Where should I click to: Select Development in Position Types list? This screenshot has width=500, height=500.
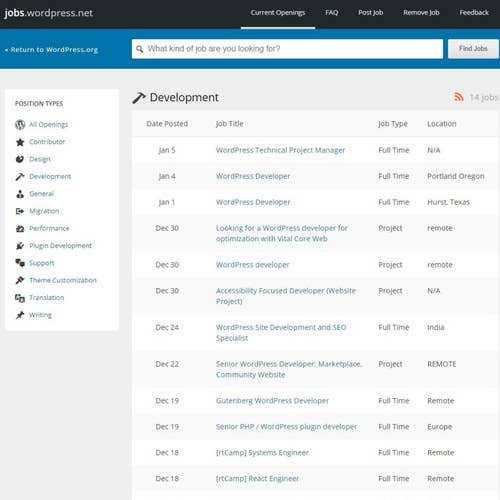pos(50,177)
